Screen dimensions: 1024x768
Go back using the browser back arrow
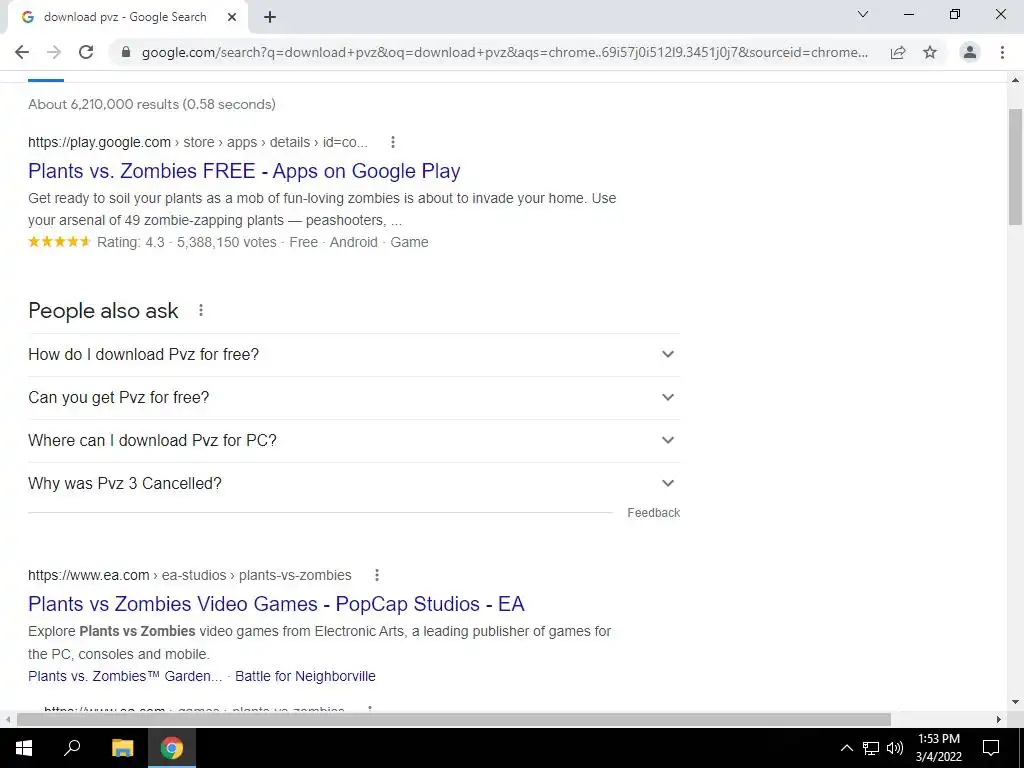click(x=22, y=52)
